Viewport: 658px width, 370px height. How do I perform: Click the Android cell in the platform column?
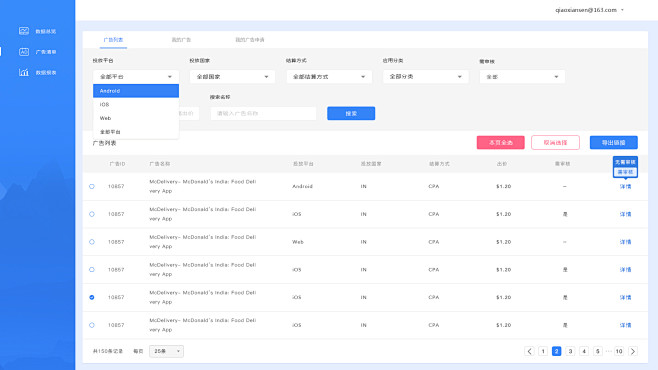click(302, 186)
